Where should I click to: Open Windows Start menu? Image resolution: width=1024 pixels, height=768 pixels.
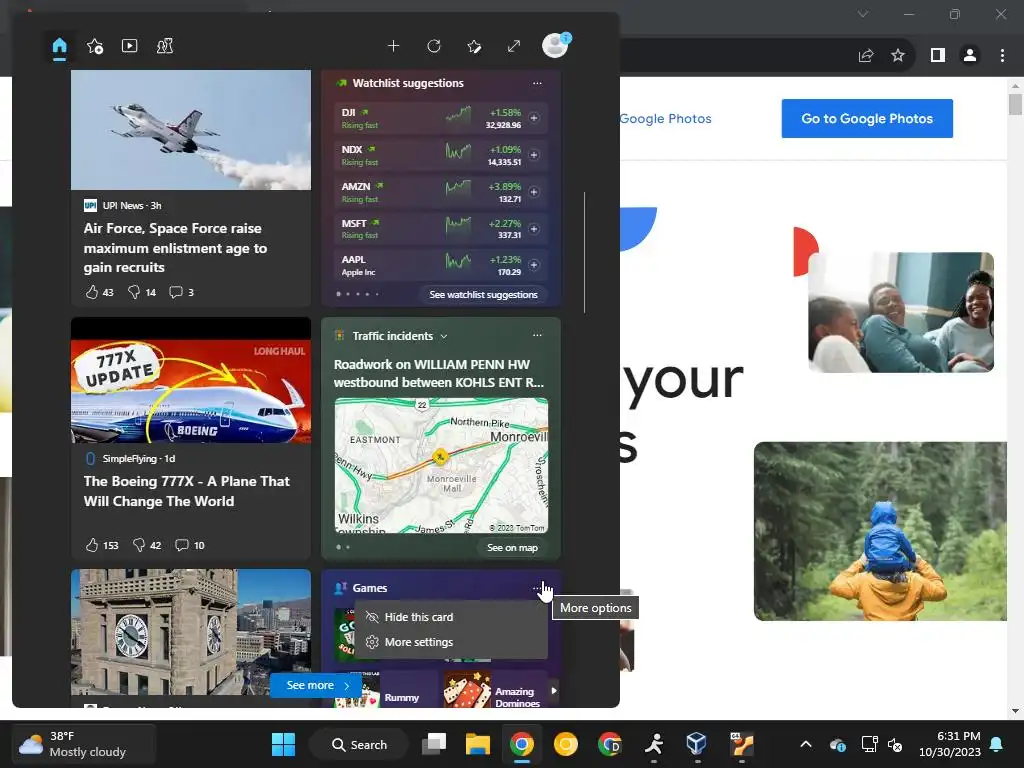pos(283,744)
